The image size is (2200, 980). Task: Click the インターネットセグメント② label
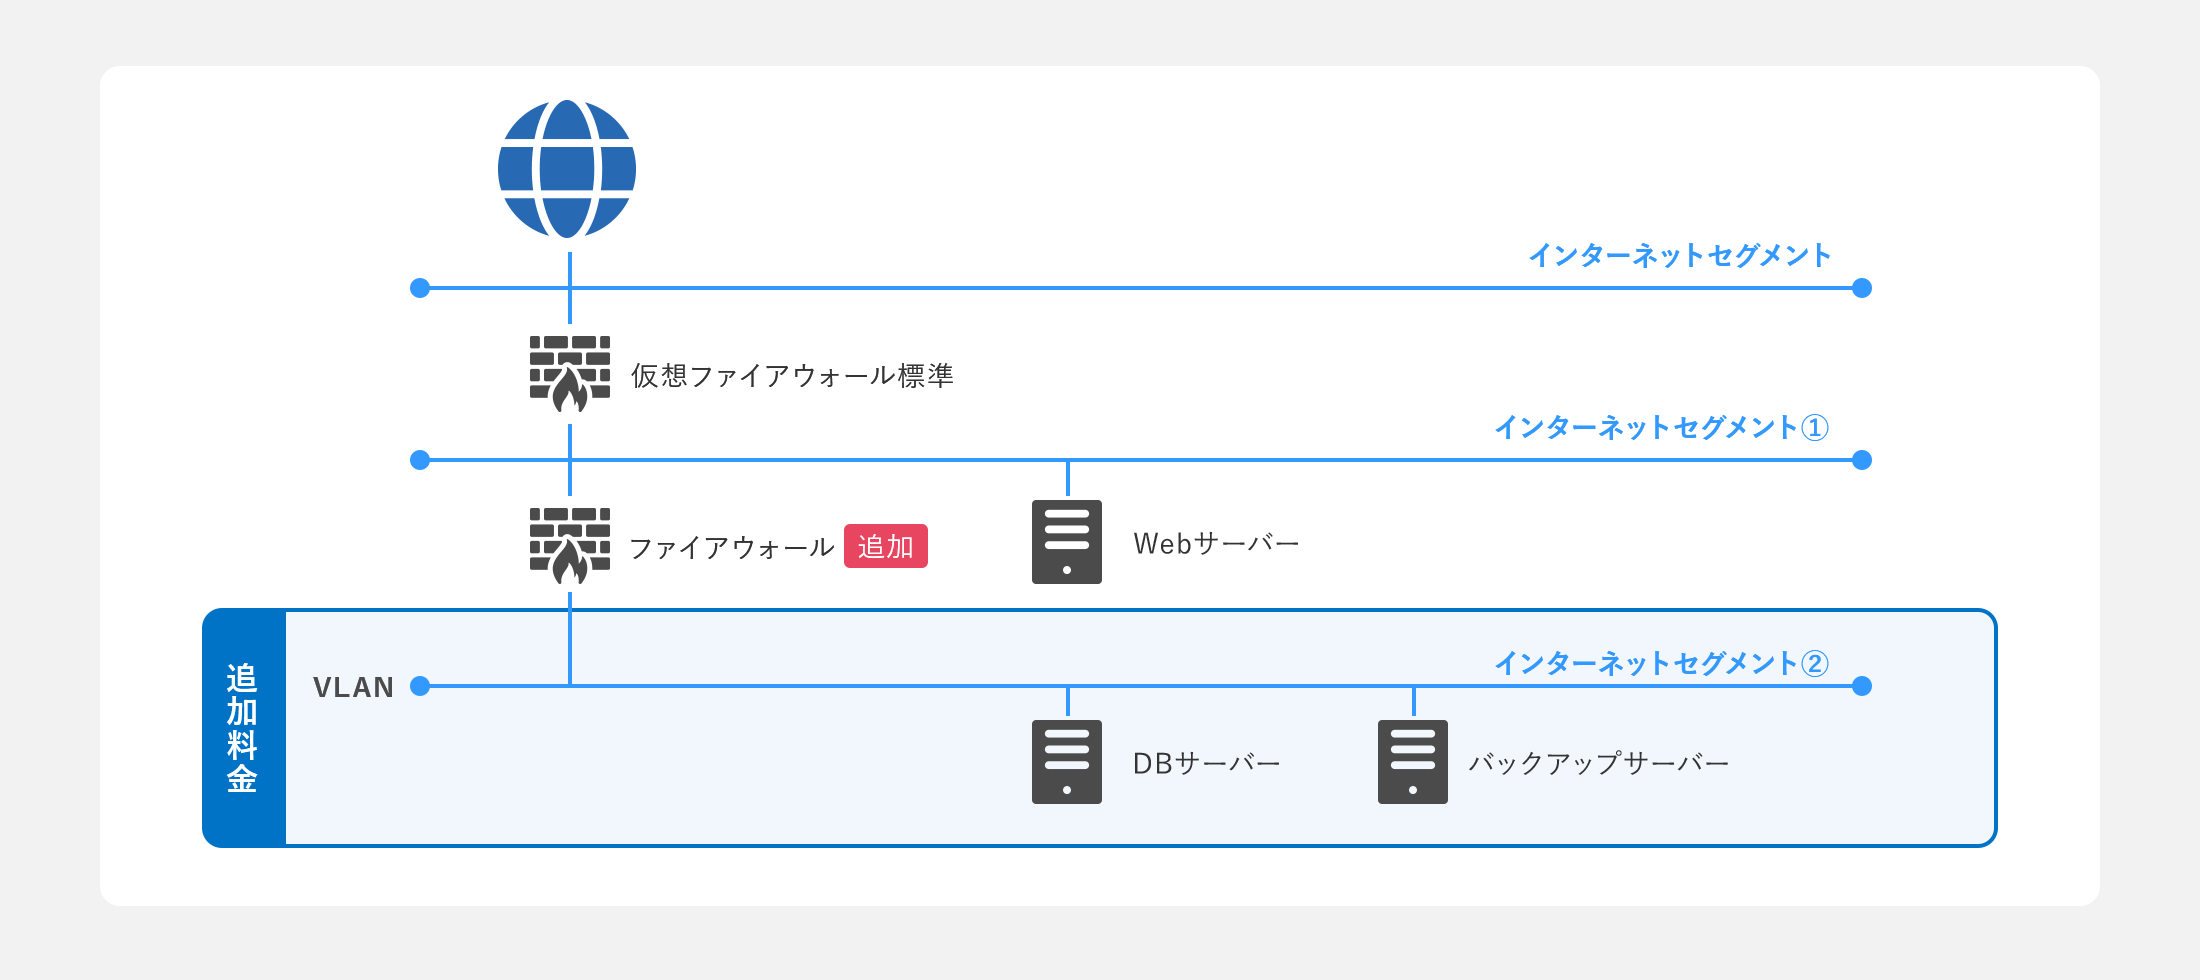(x=1660, y=664)
